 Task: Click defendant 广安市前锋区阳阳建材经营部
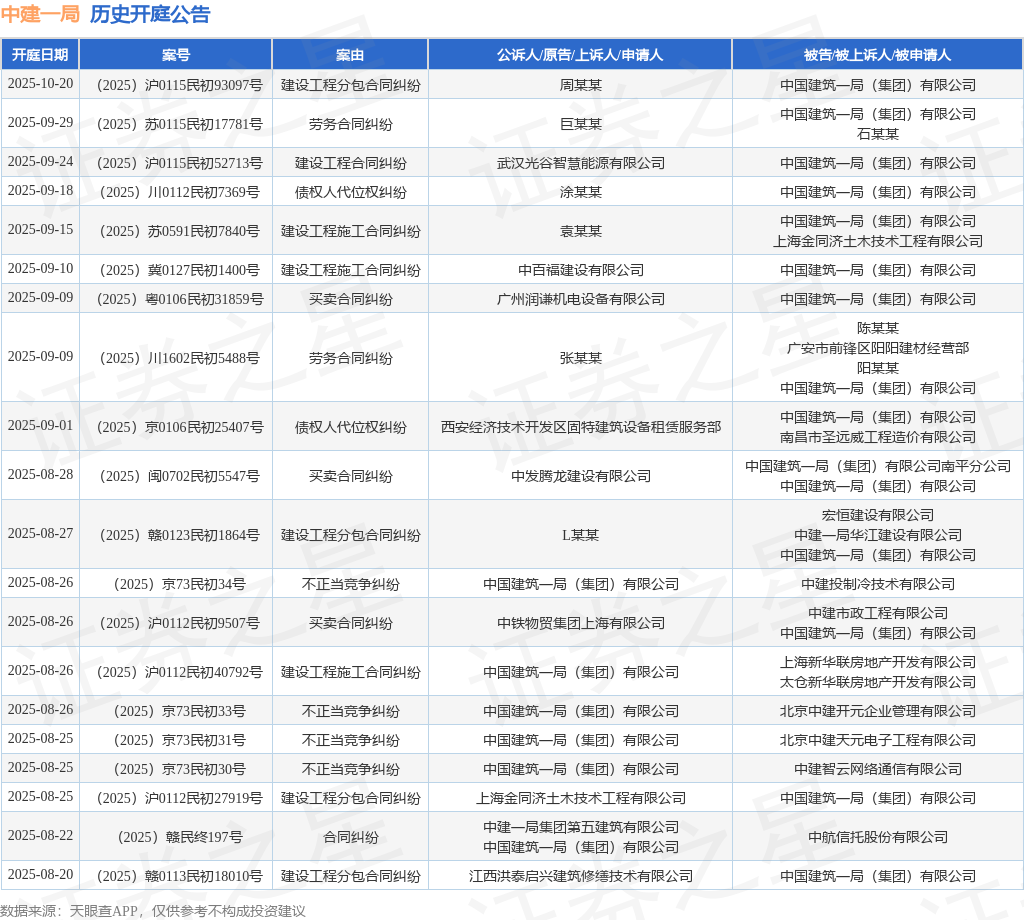pos(877,348)
